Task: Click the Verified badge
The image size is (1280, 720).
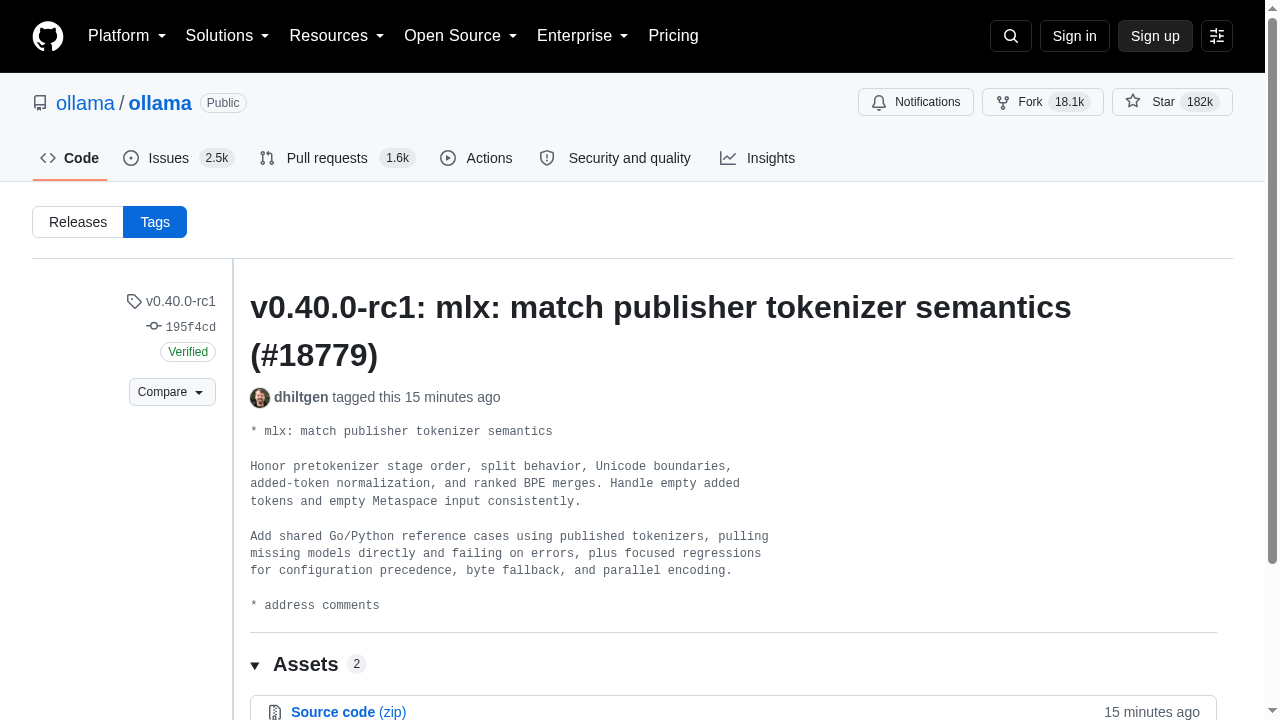Action: pos(188,352)
